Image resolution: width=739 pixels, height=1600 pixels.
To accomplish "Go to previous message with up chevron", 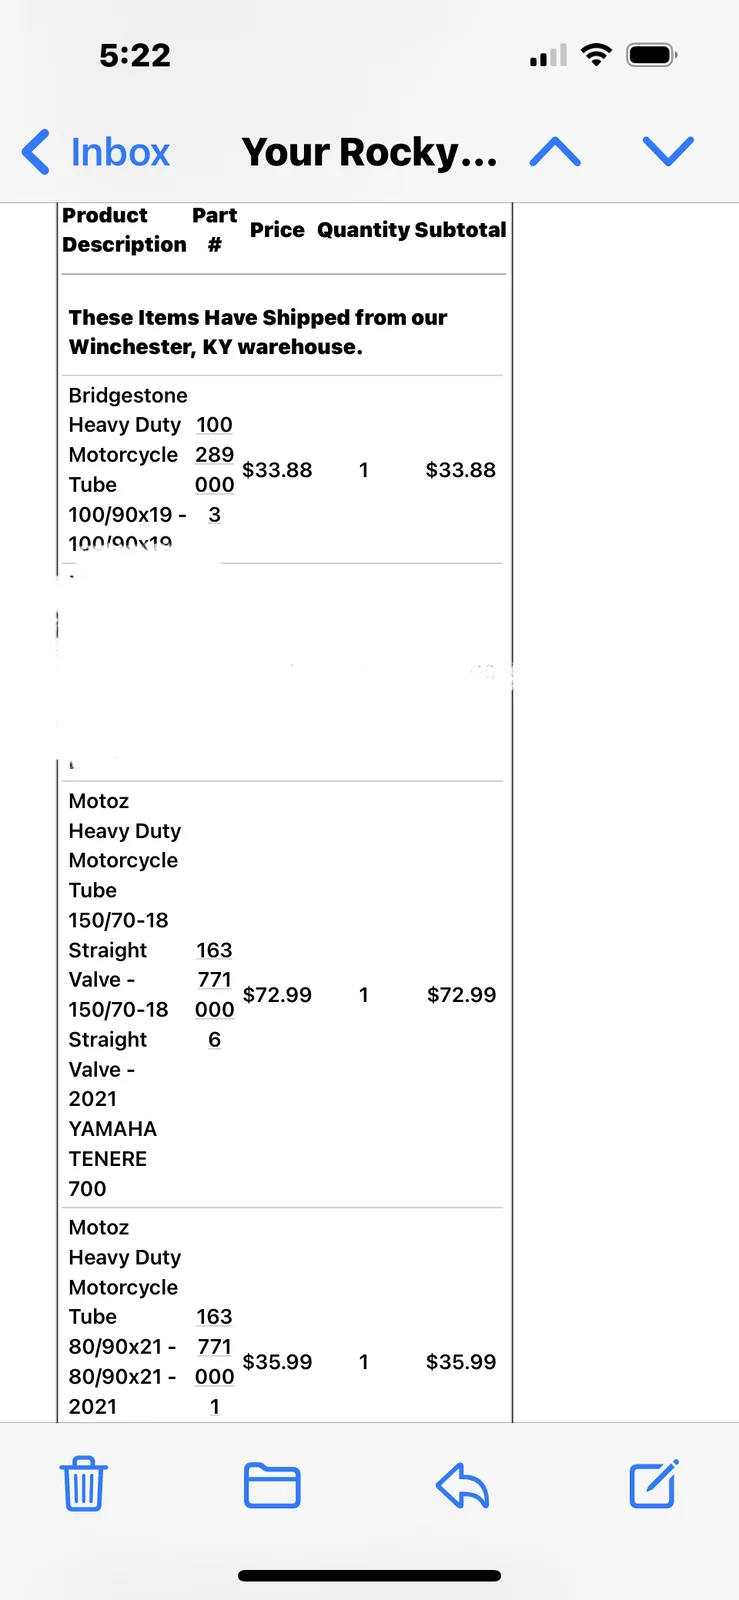I will click(555, 152).
